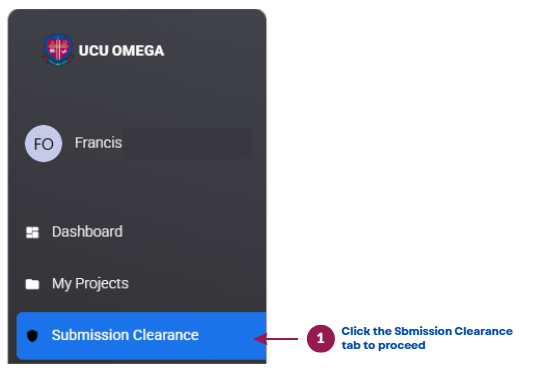Click the redacted surname block beside Francis
Image resolution: width=543 pixels, height=370 pixels.
(187, 143)
